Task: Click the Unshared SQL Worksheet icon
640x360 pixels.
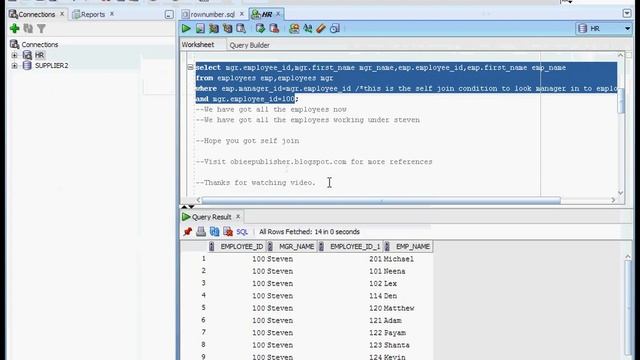Action: point(294,28)
